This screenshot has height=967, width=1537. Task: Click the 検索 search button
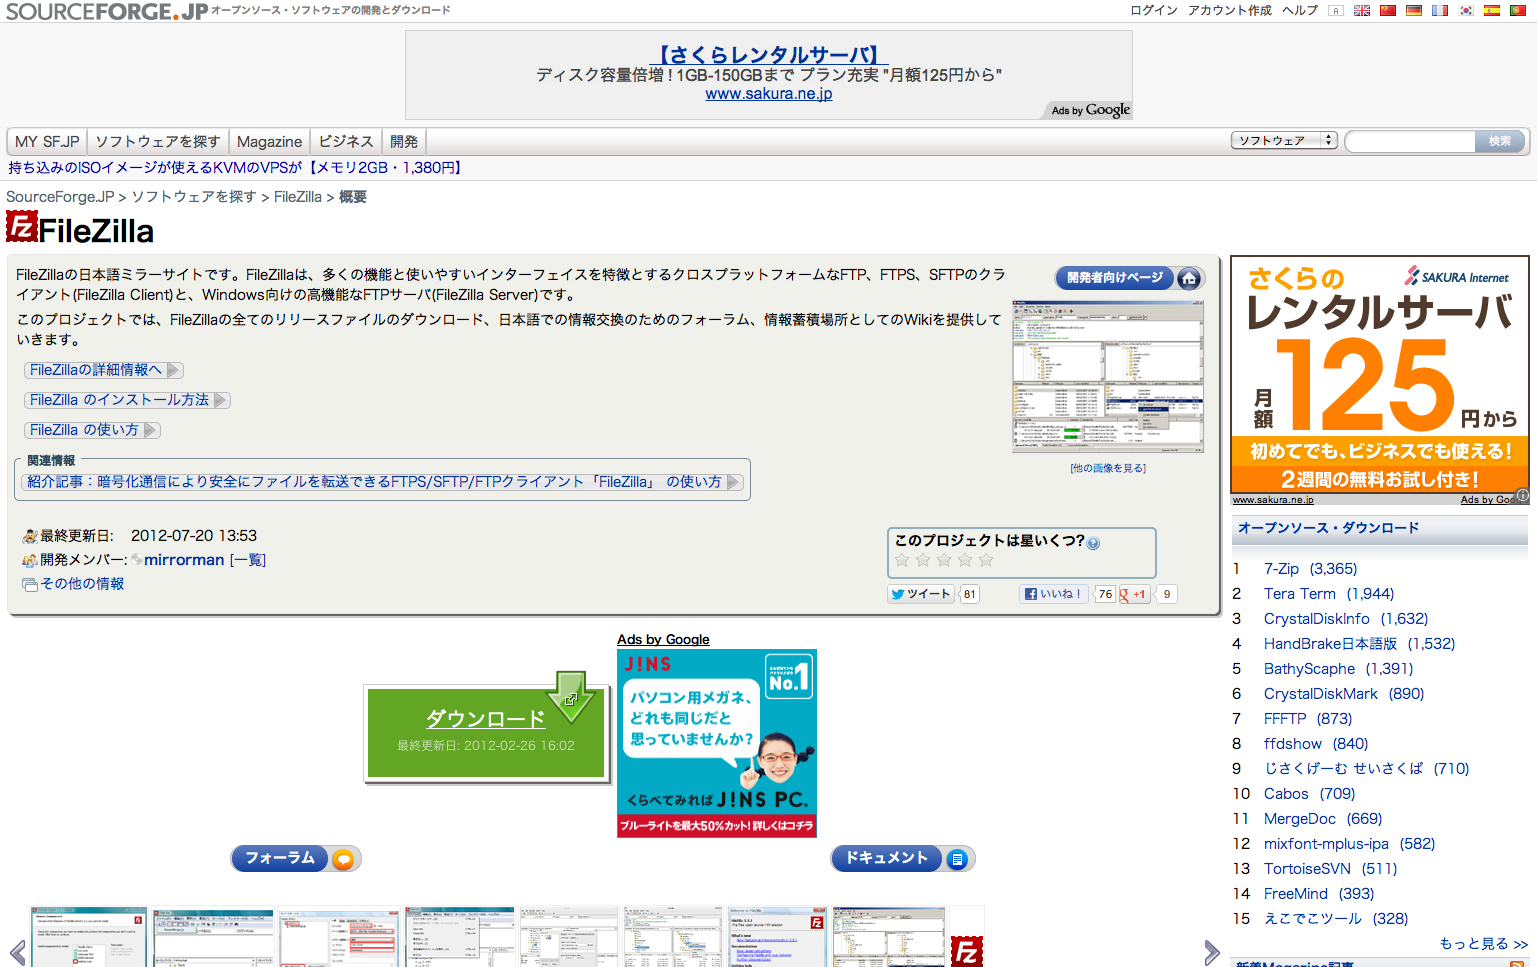click(1500, 141)
